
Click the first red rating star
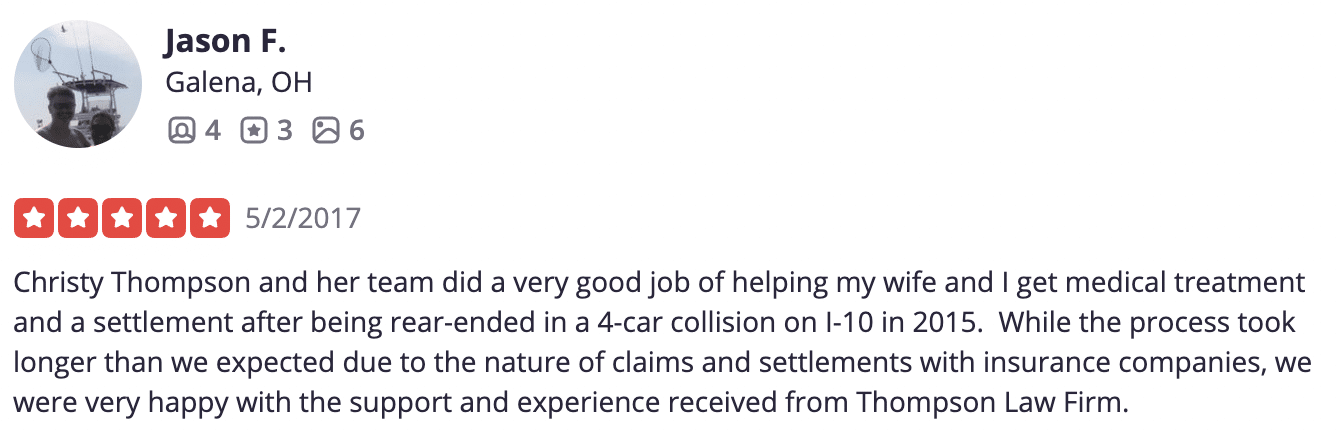point(35,218)
